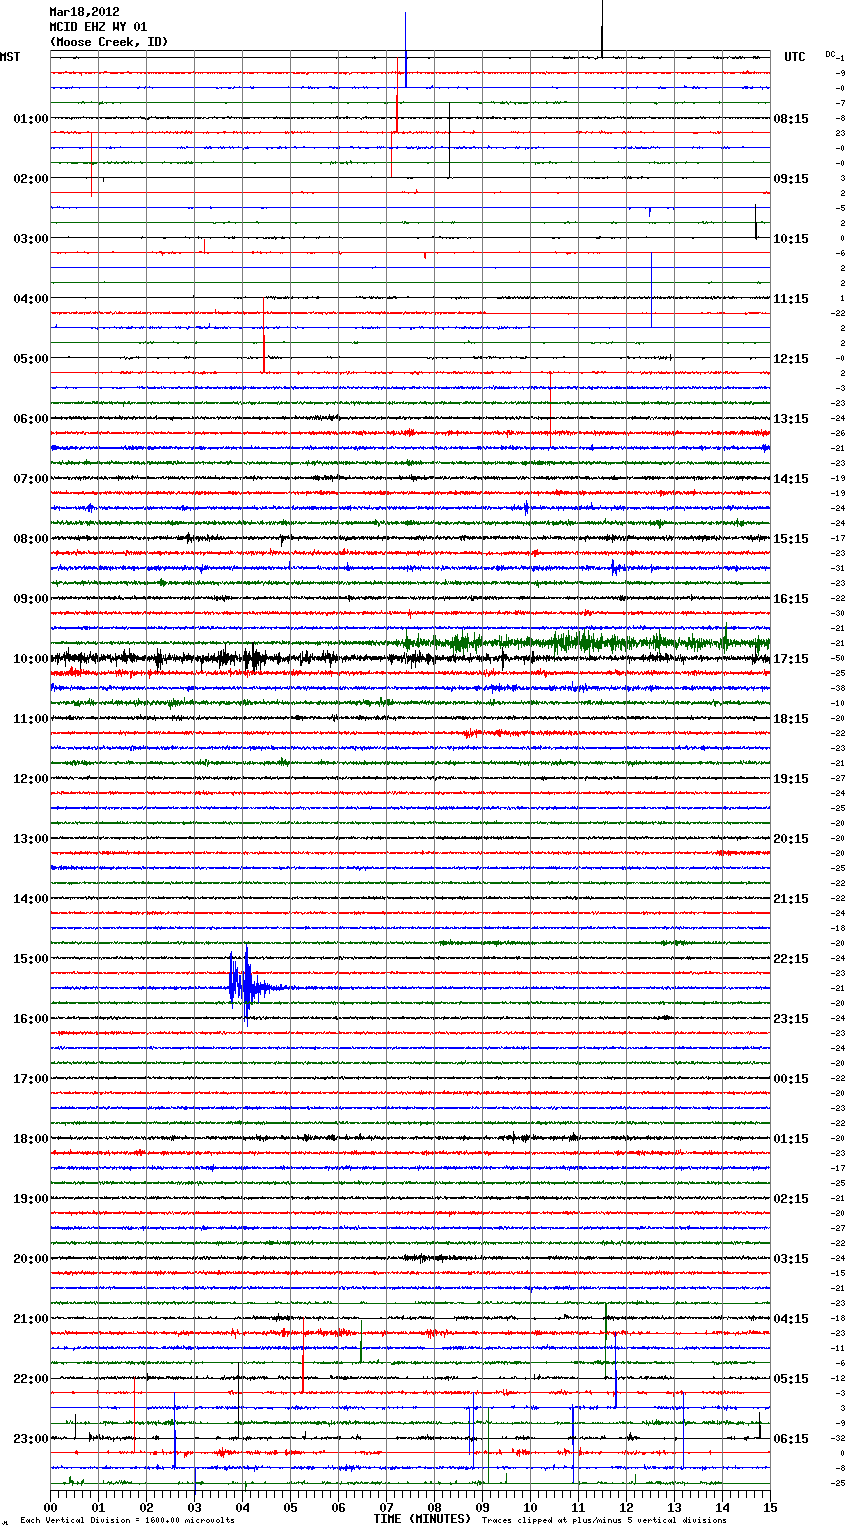
Task: Click the 21:15 UTC time label
Action: [791, 899]
